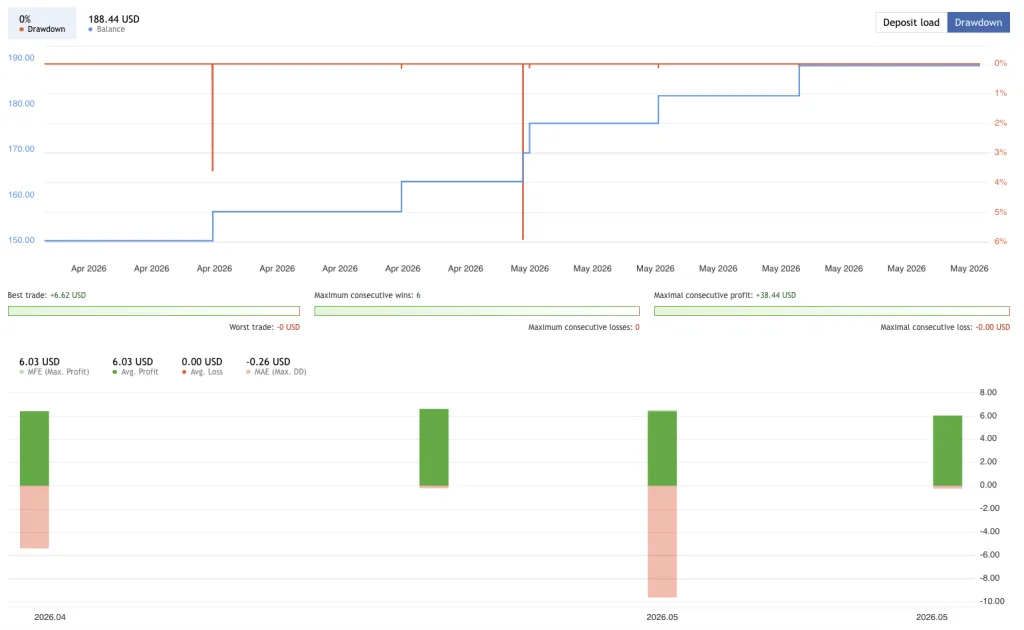Click the 6% drawdown axis label
The image size is (1024, 630).
pos(1000,241)
